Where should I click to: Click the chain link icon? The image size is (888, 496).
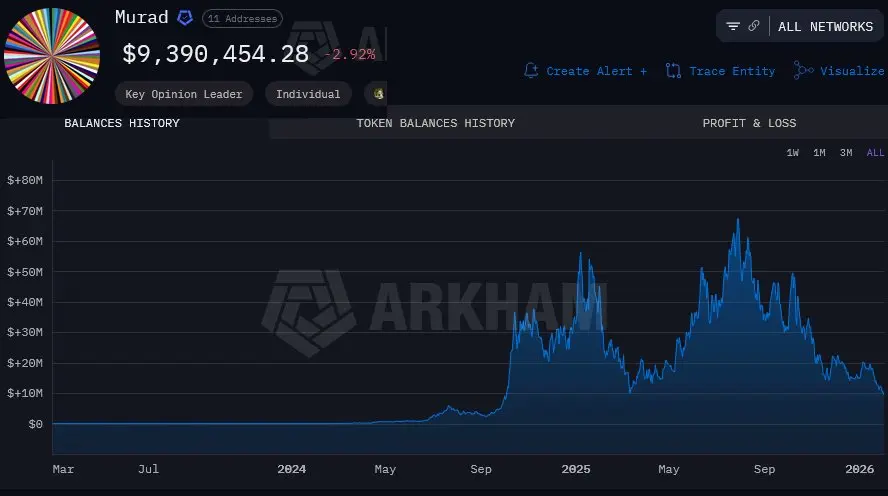[x=754, y=26]
